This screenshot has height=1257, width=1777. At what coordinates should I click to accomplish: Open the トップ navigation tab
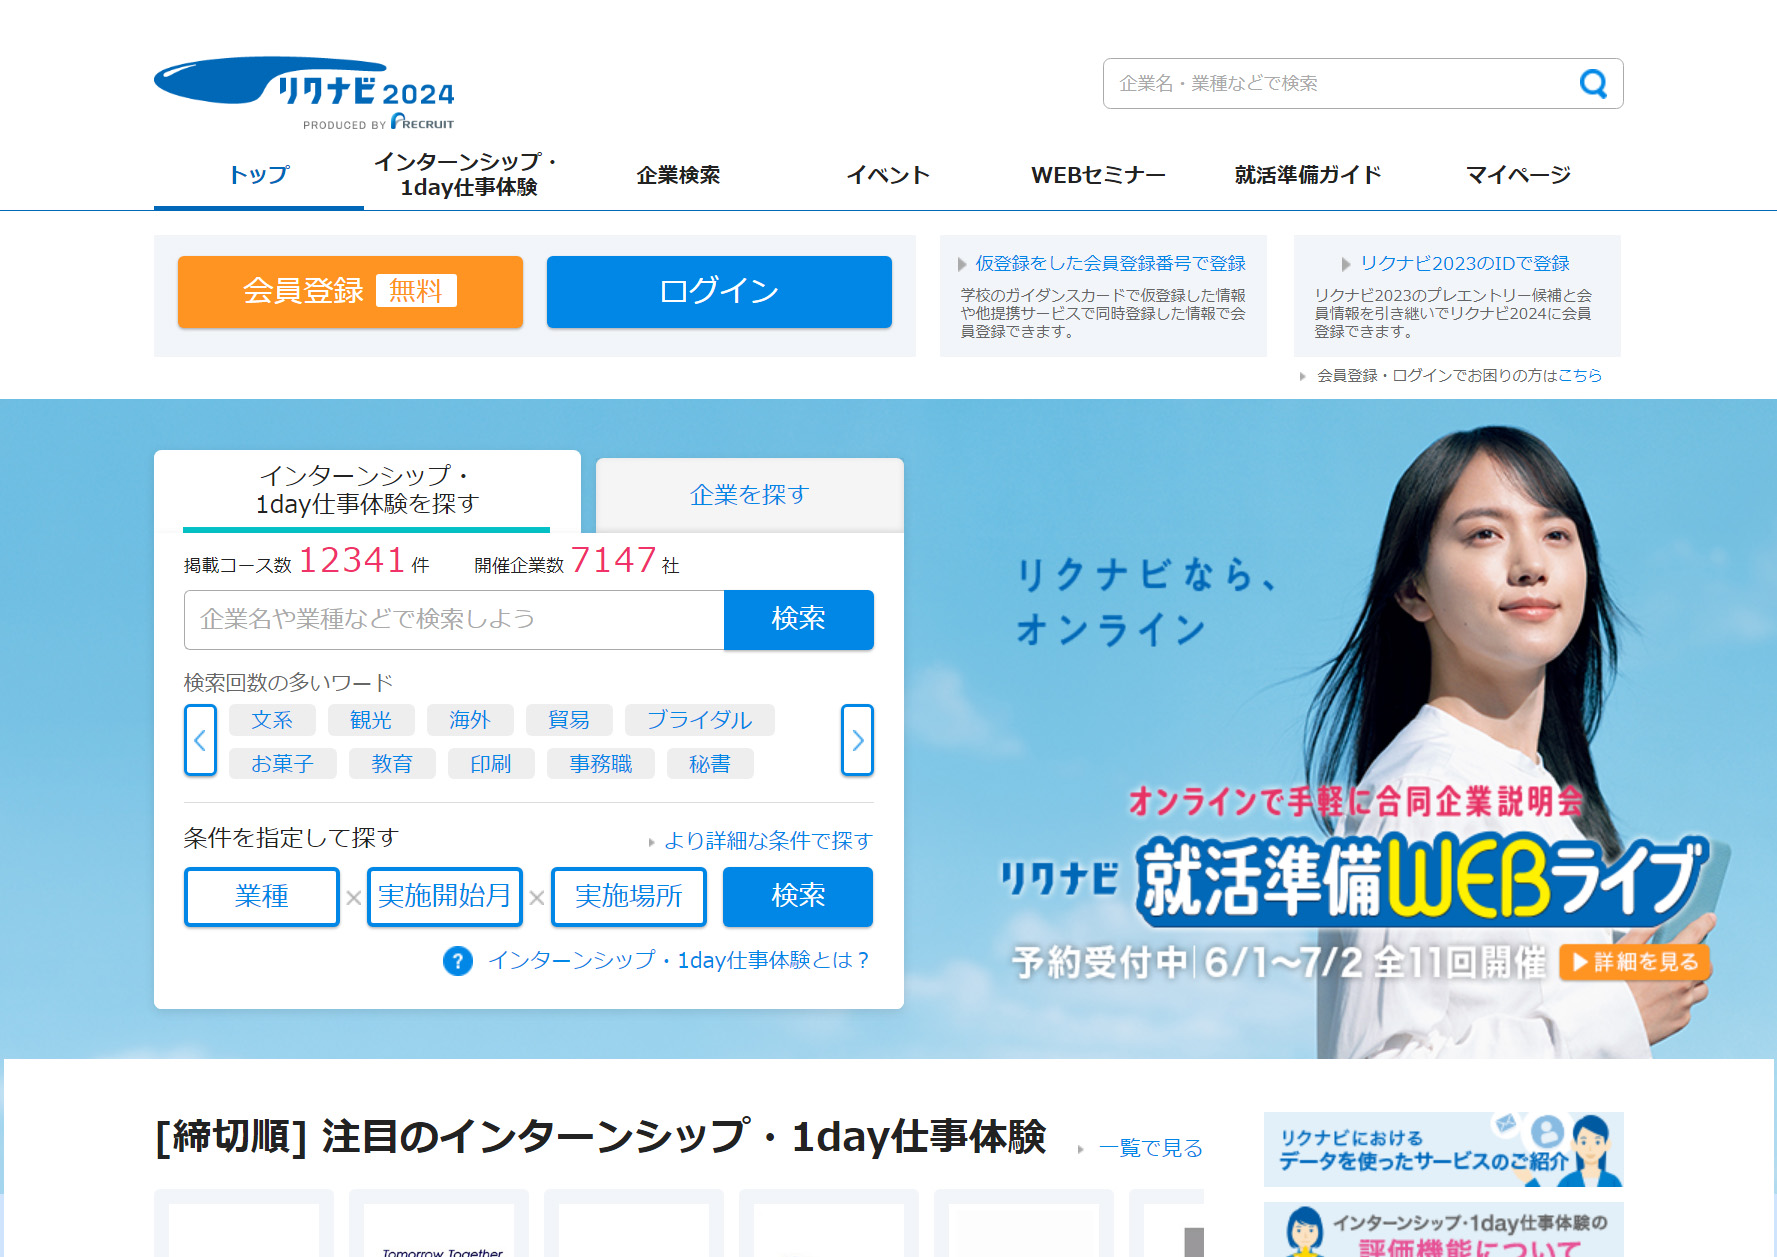[259, 175]
